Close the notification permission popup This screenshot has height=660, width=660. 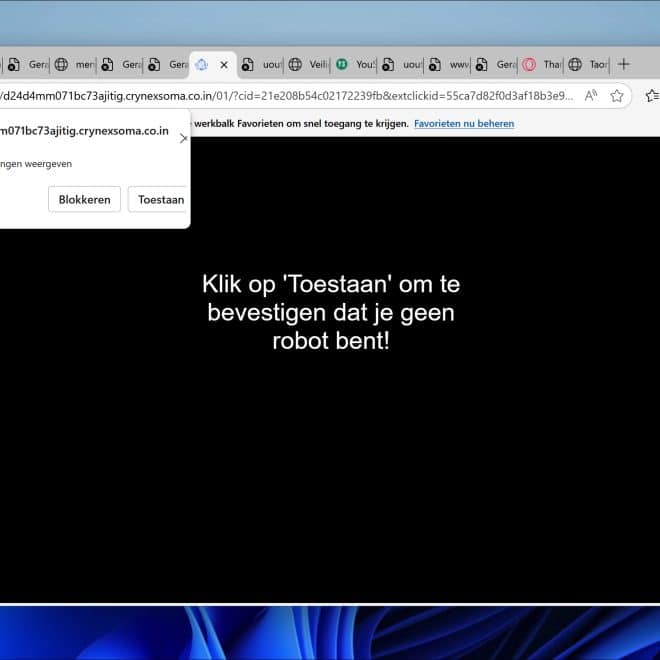coord(183,138)
